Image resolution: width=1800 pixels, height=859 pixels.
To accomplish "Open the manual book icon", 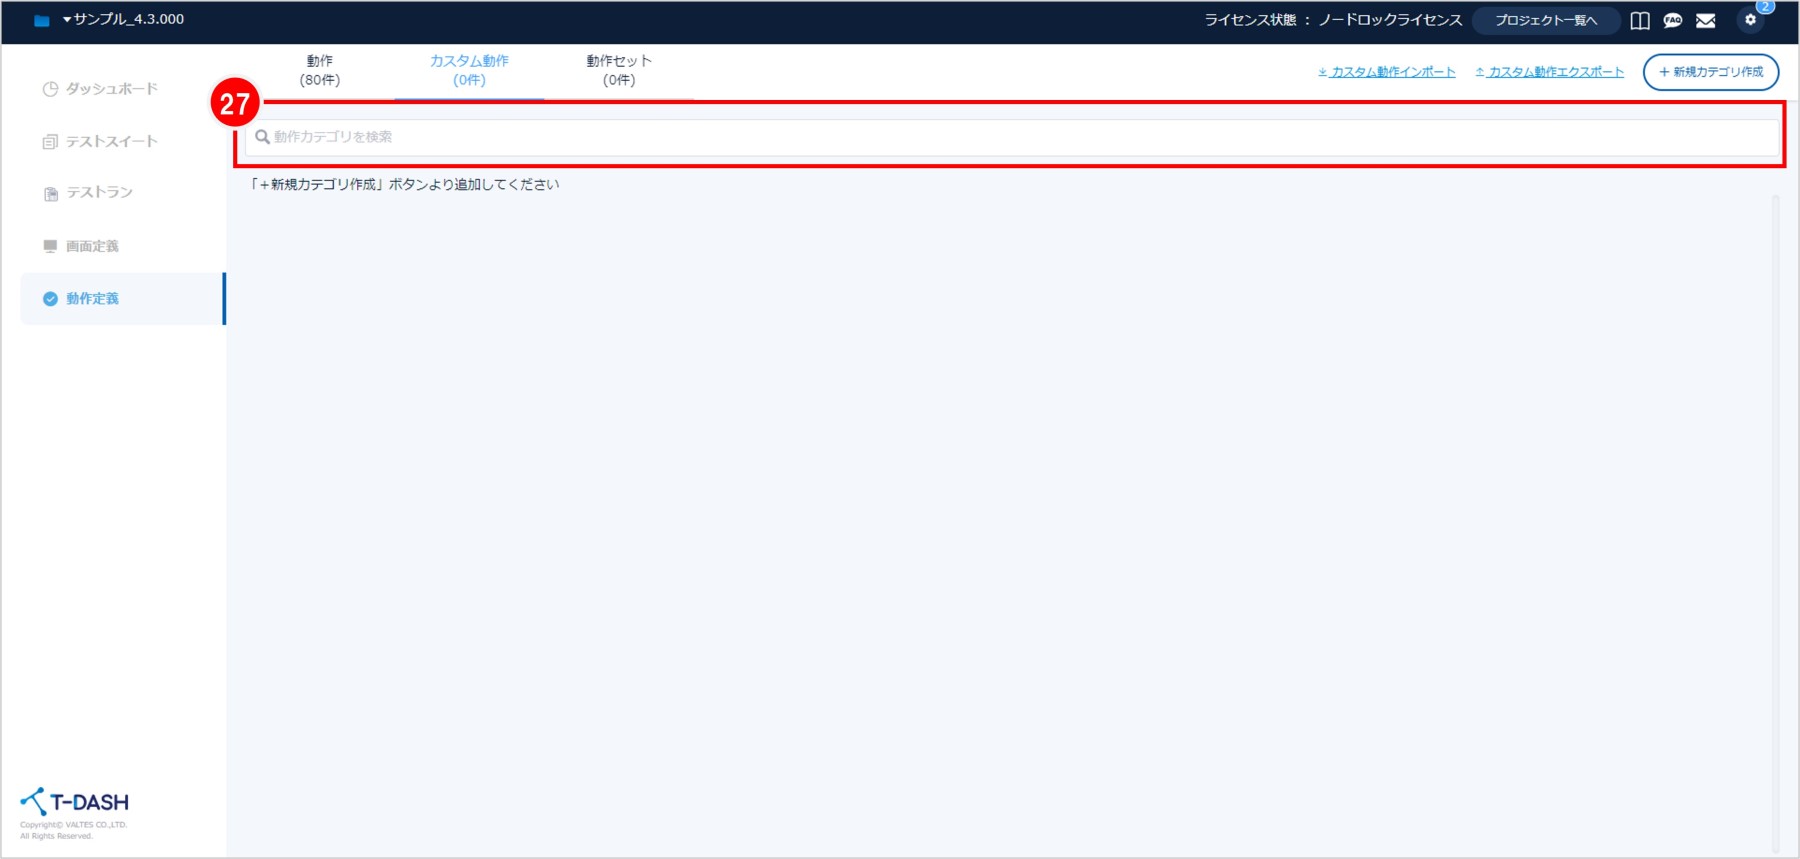I will coord(1640,21).
